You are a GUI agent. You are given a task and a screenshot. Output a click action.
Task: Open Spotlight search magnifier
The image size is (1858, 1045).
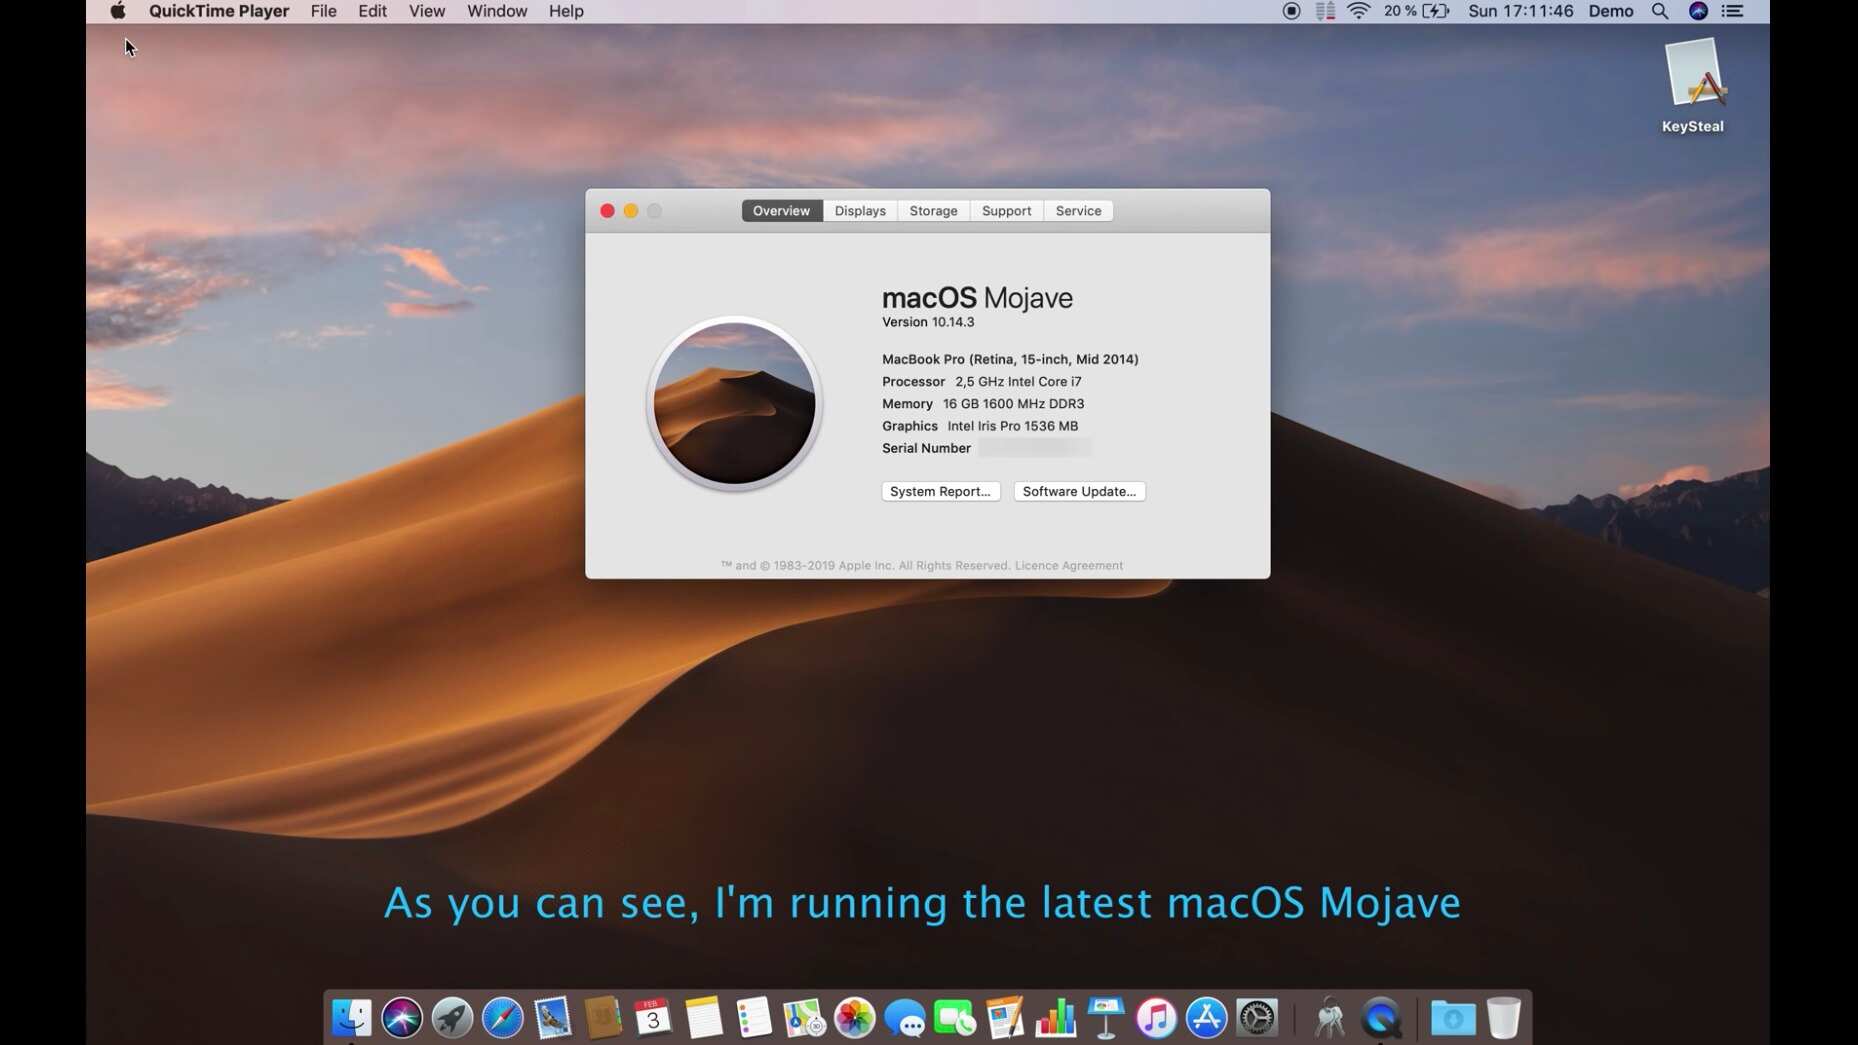click(1660, 11)
